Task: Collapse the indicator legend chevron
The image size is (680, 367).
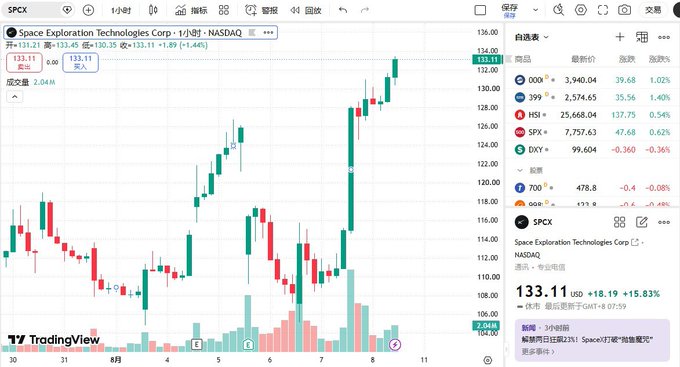Action: pos(15,96)
